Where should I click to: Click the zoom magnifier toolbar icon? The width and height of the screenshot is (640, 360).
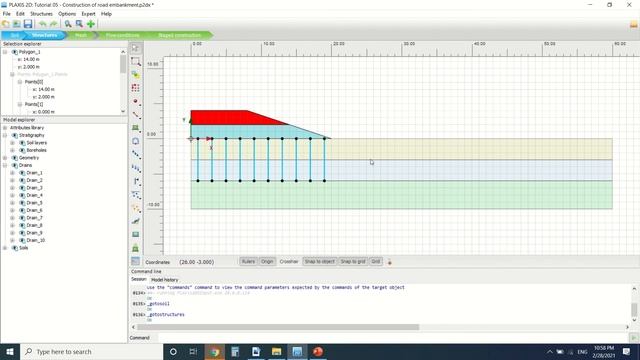(68, 24)
